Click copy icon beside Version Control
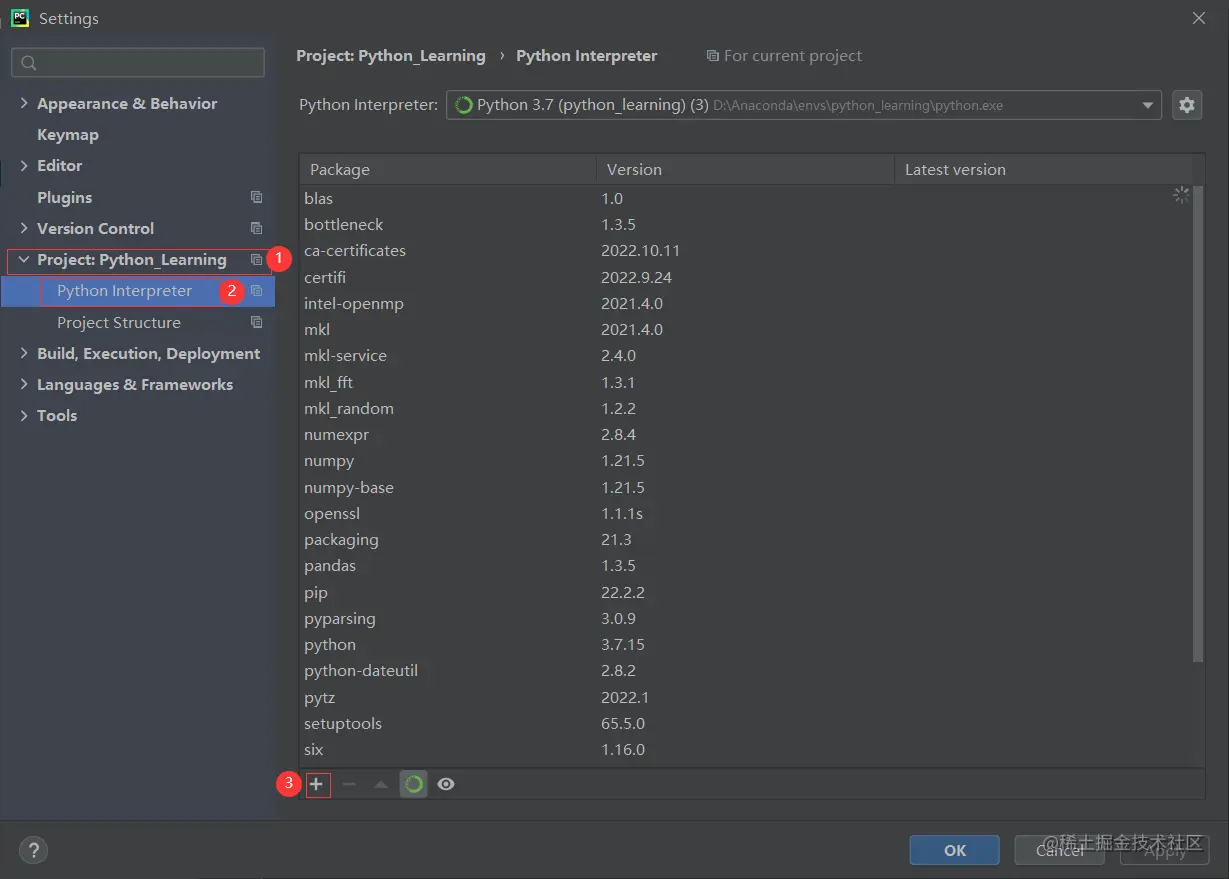 pyautogui.click(x=256, y=228)
